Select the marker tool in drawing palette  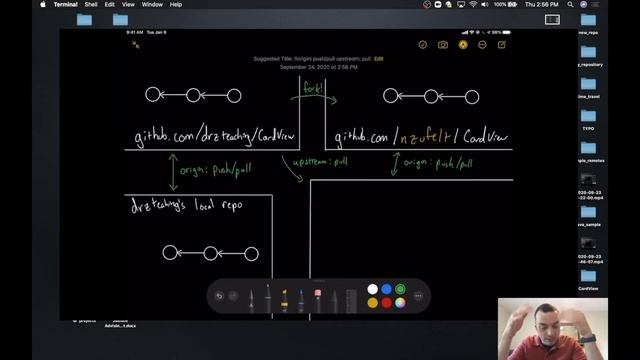tap(268, 298)
